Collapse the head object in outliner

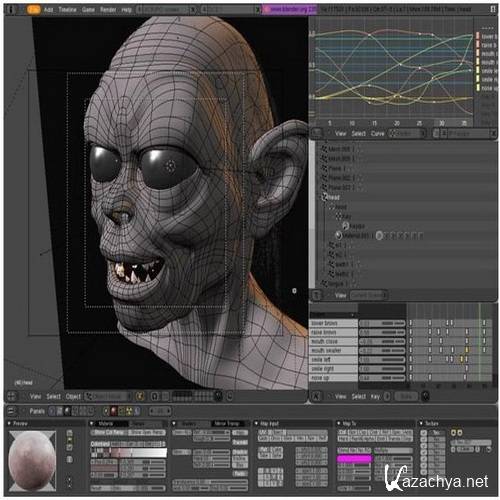coord(325,197)
